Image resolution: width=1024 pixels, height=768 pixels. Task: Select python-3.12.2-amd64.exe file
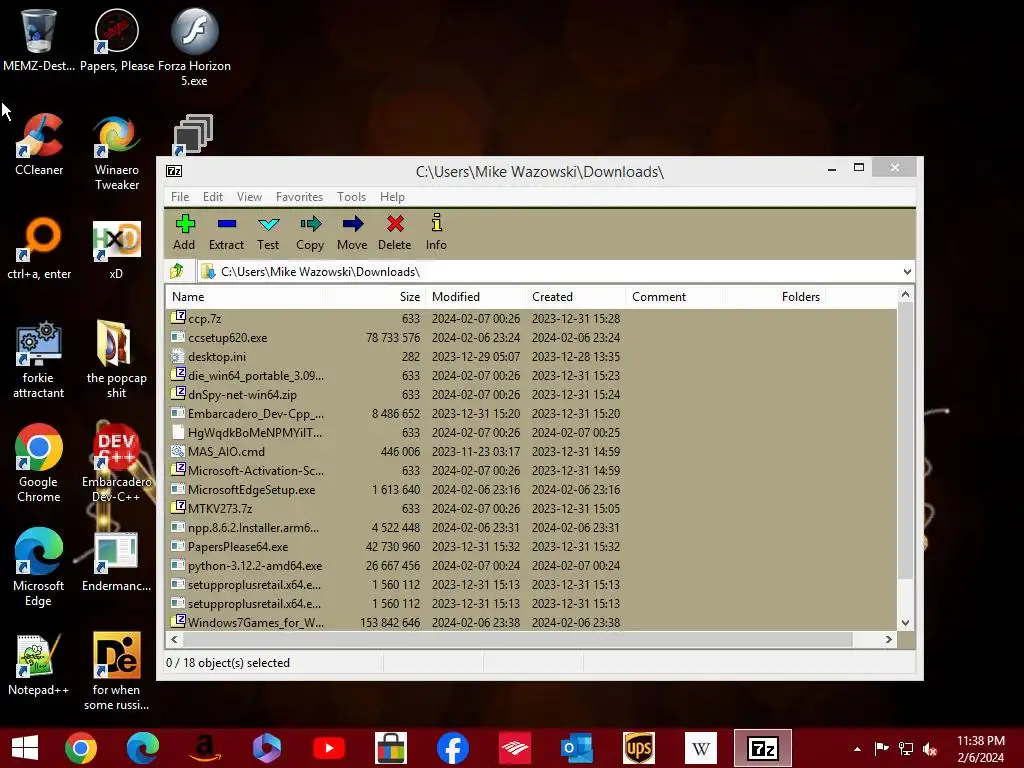click(255, 566)
